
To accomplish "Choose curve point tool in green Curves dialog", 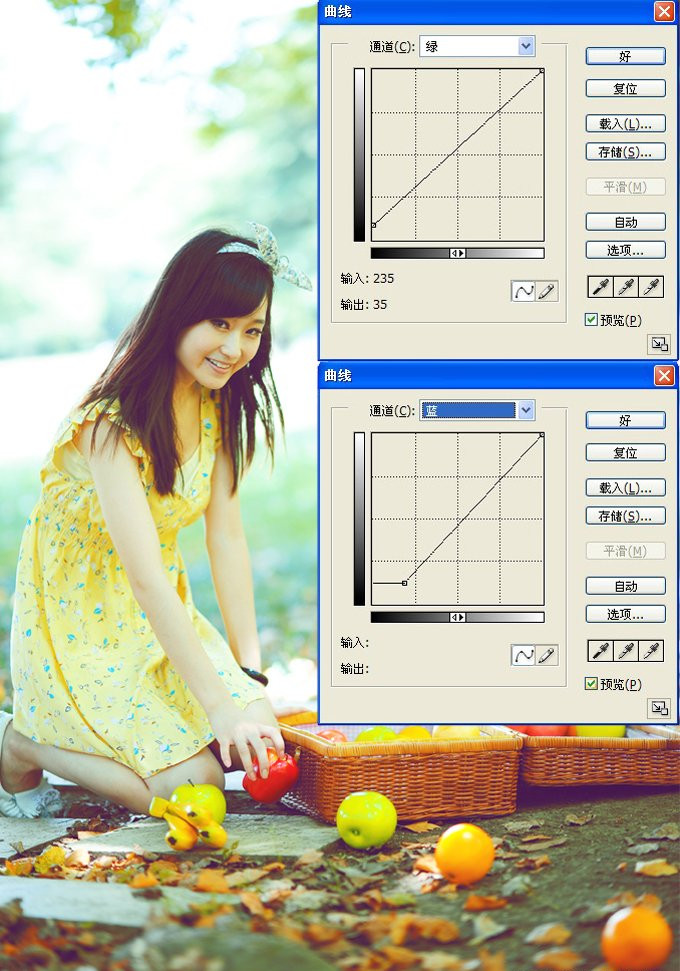I will [523, 291].
